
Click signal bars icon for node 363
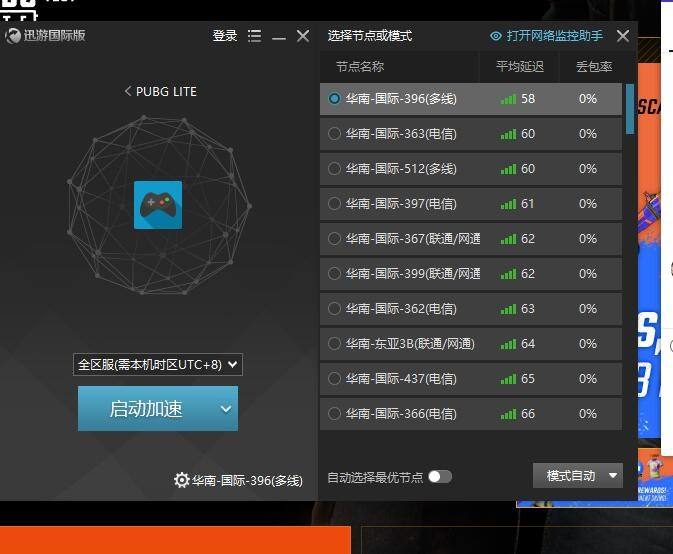pyautogui.click(x=508, y=134)
